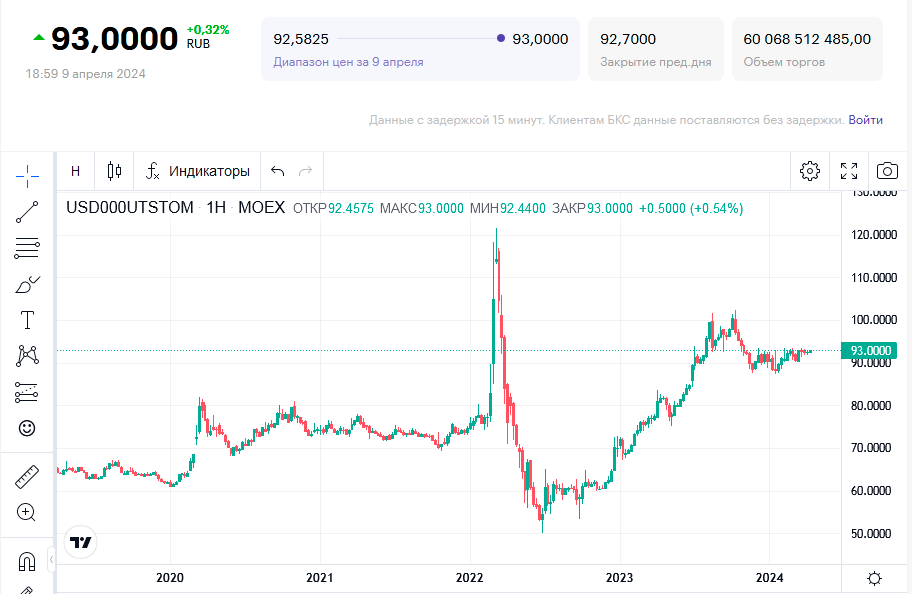Open the emoji icons tool
Screen dimensions: 912x594
[x=27, y=428]
